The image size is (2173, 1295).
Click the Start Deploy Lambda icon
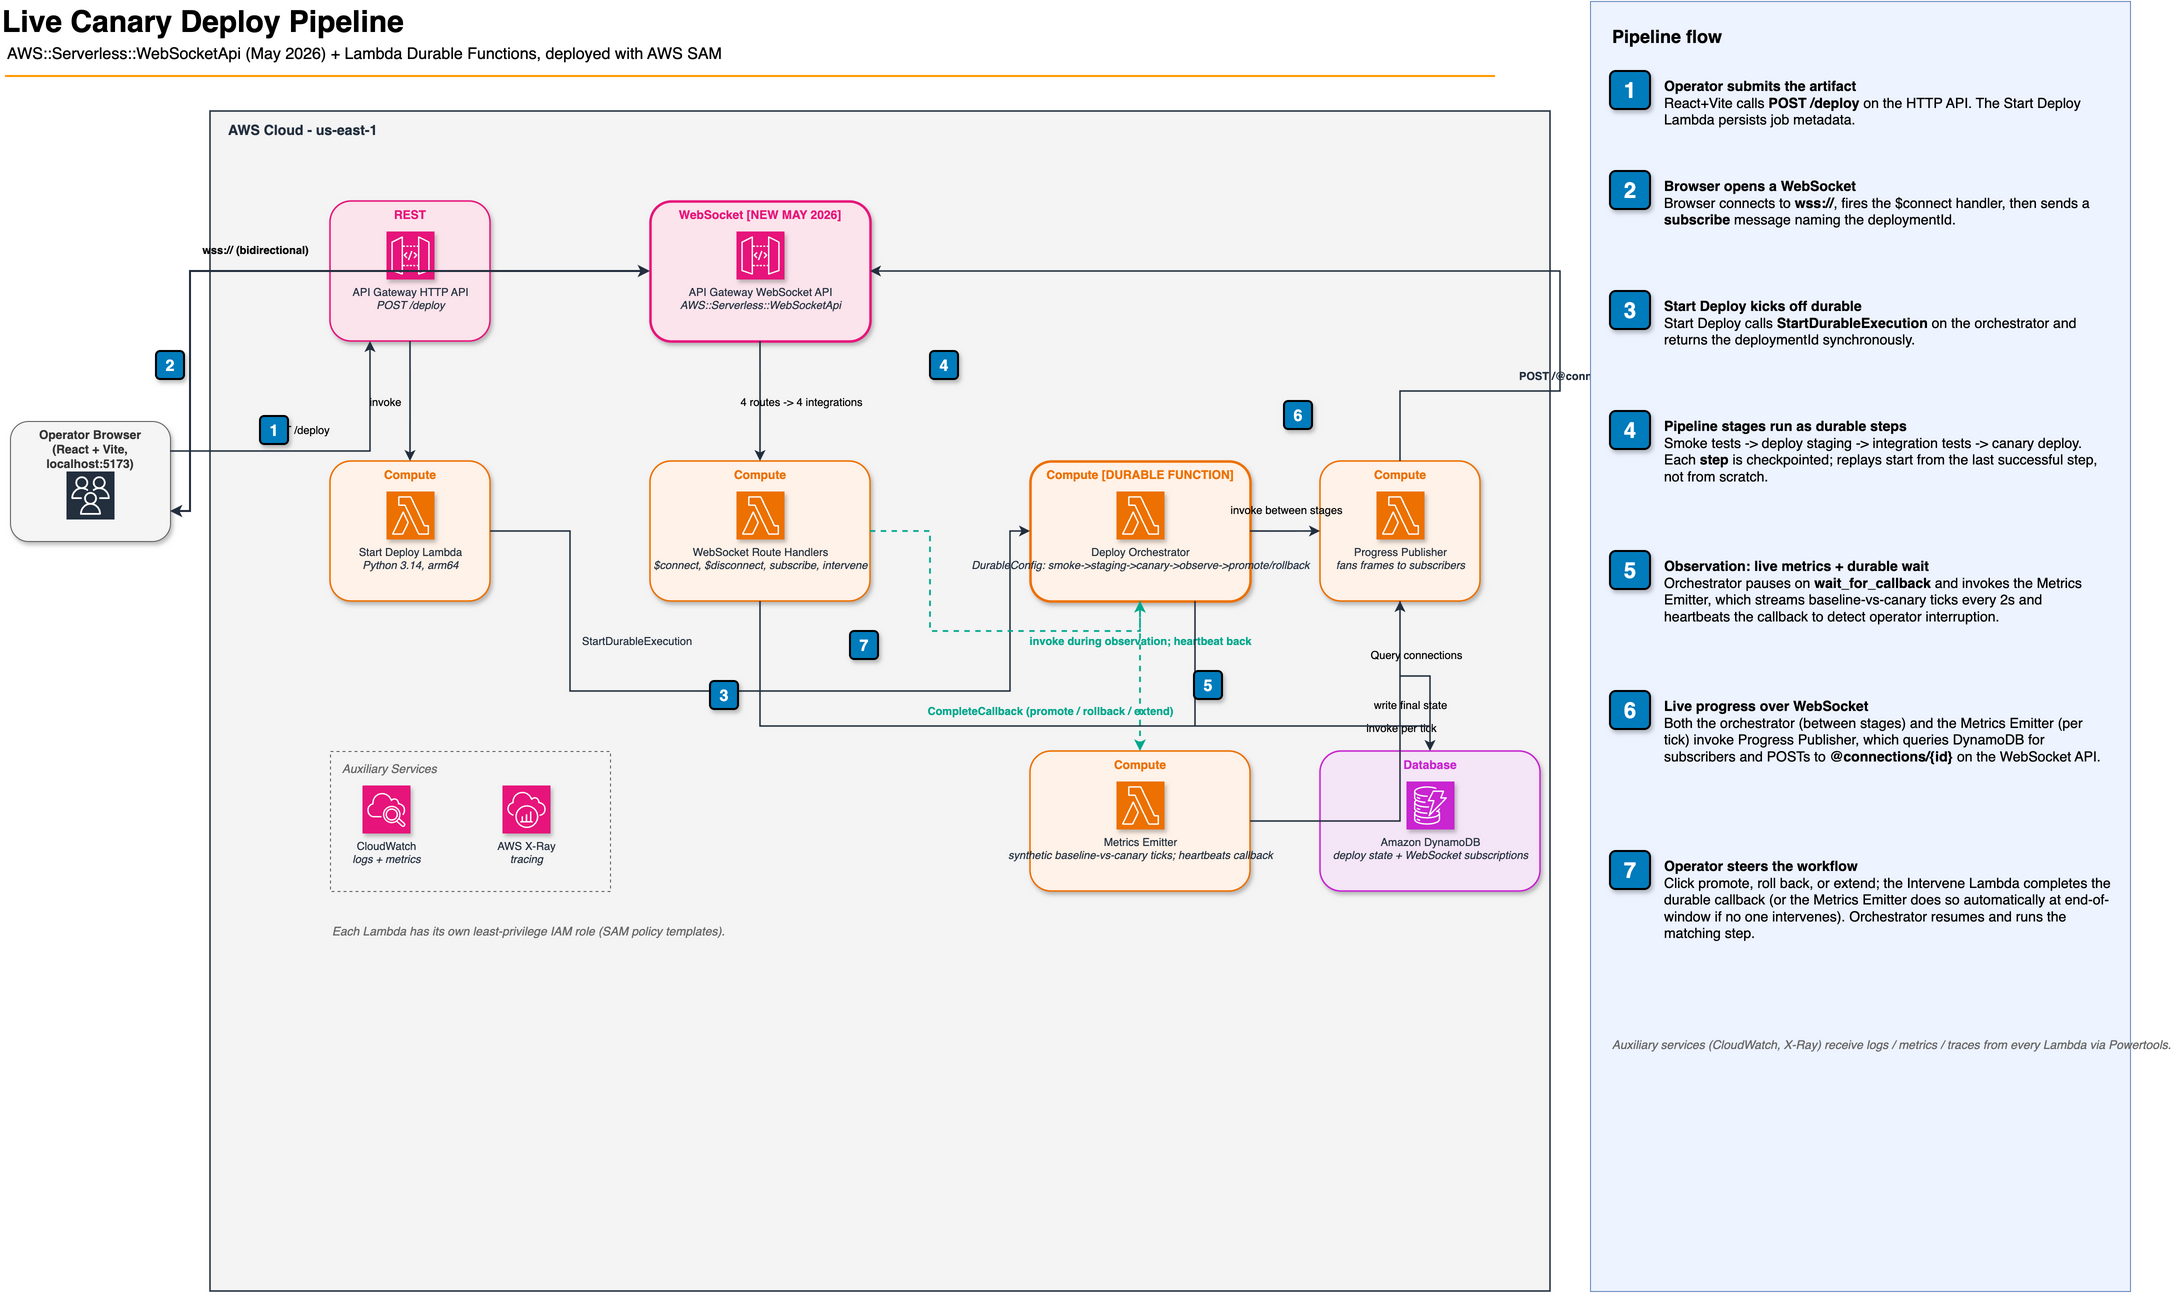click(410, 516)
